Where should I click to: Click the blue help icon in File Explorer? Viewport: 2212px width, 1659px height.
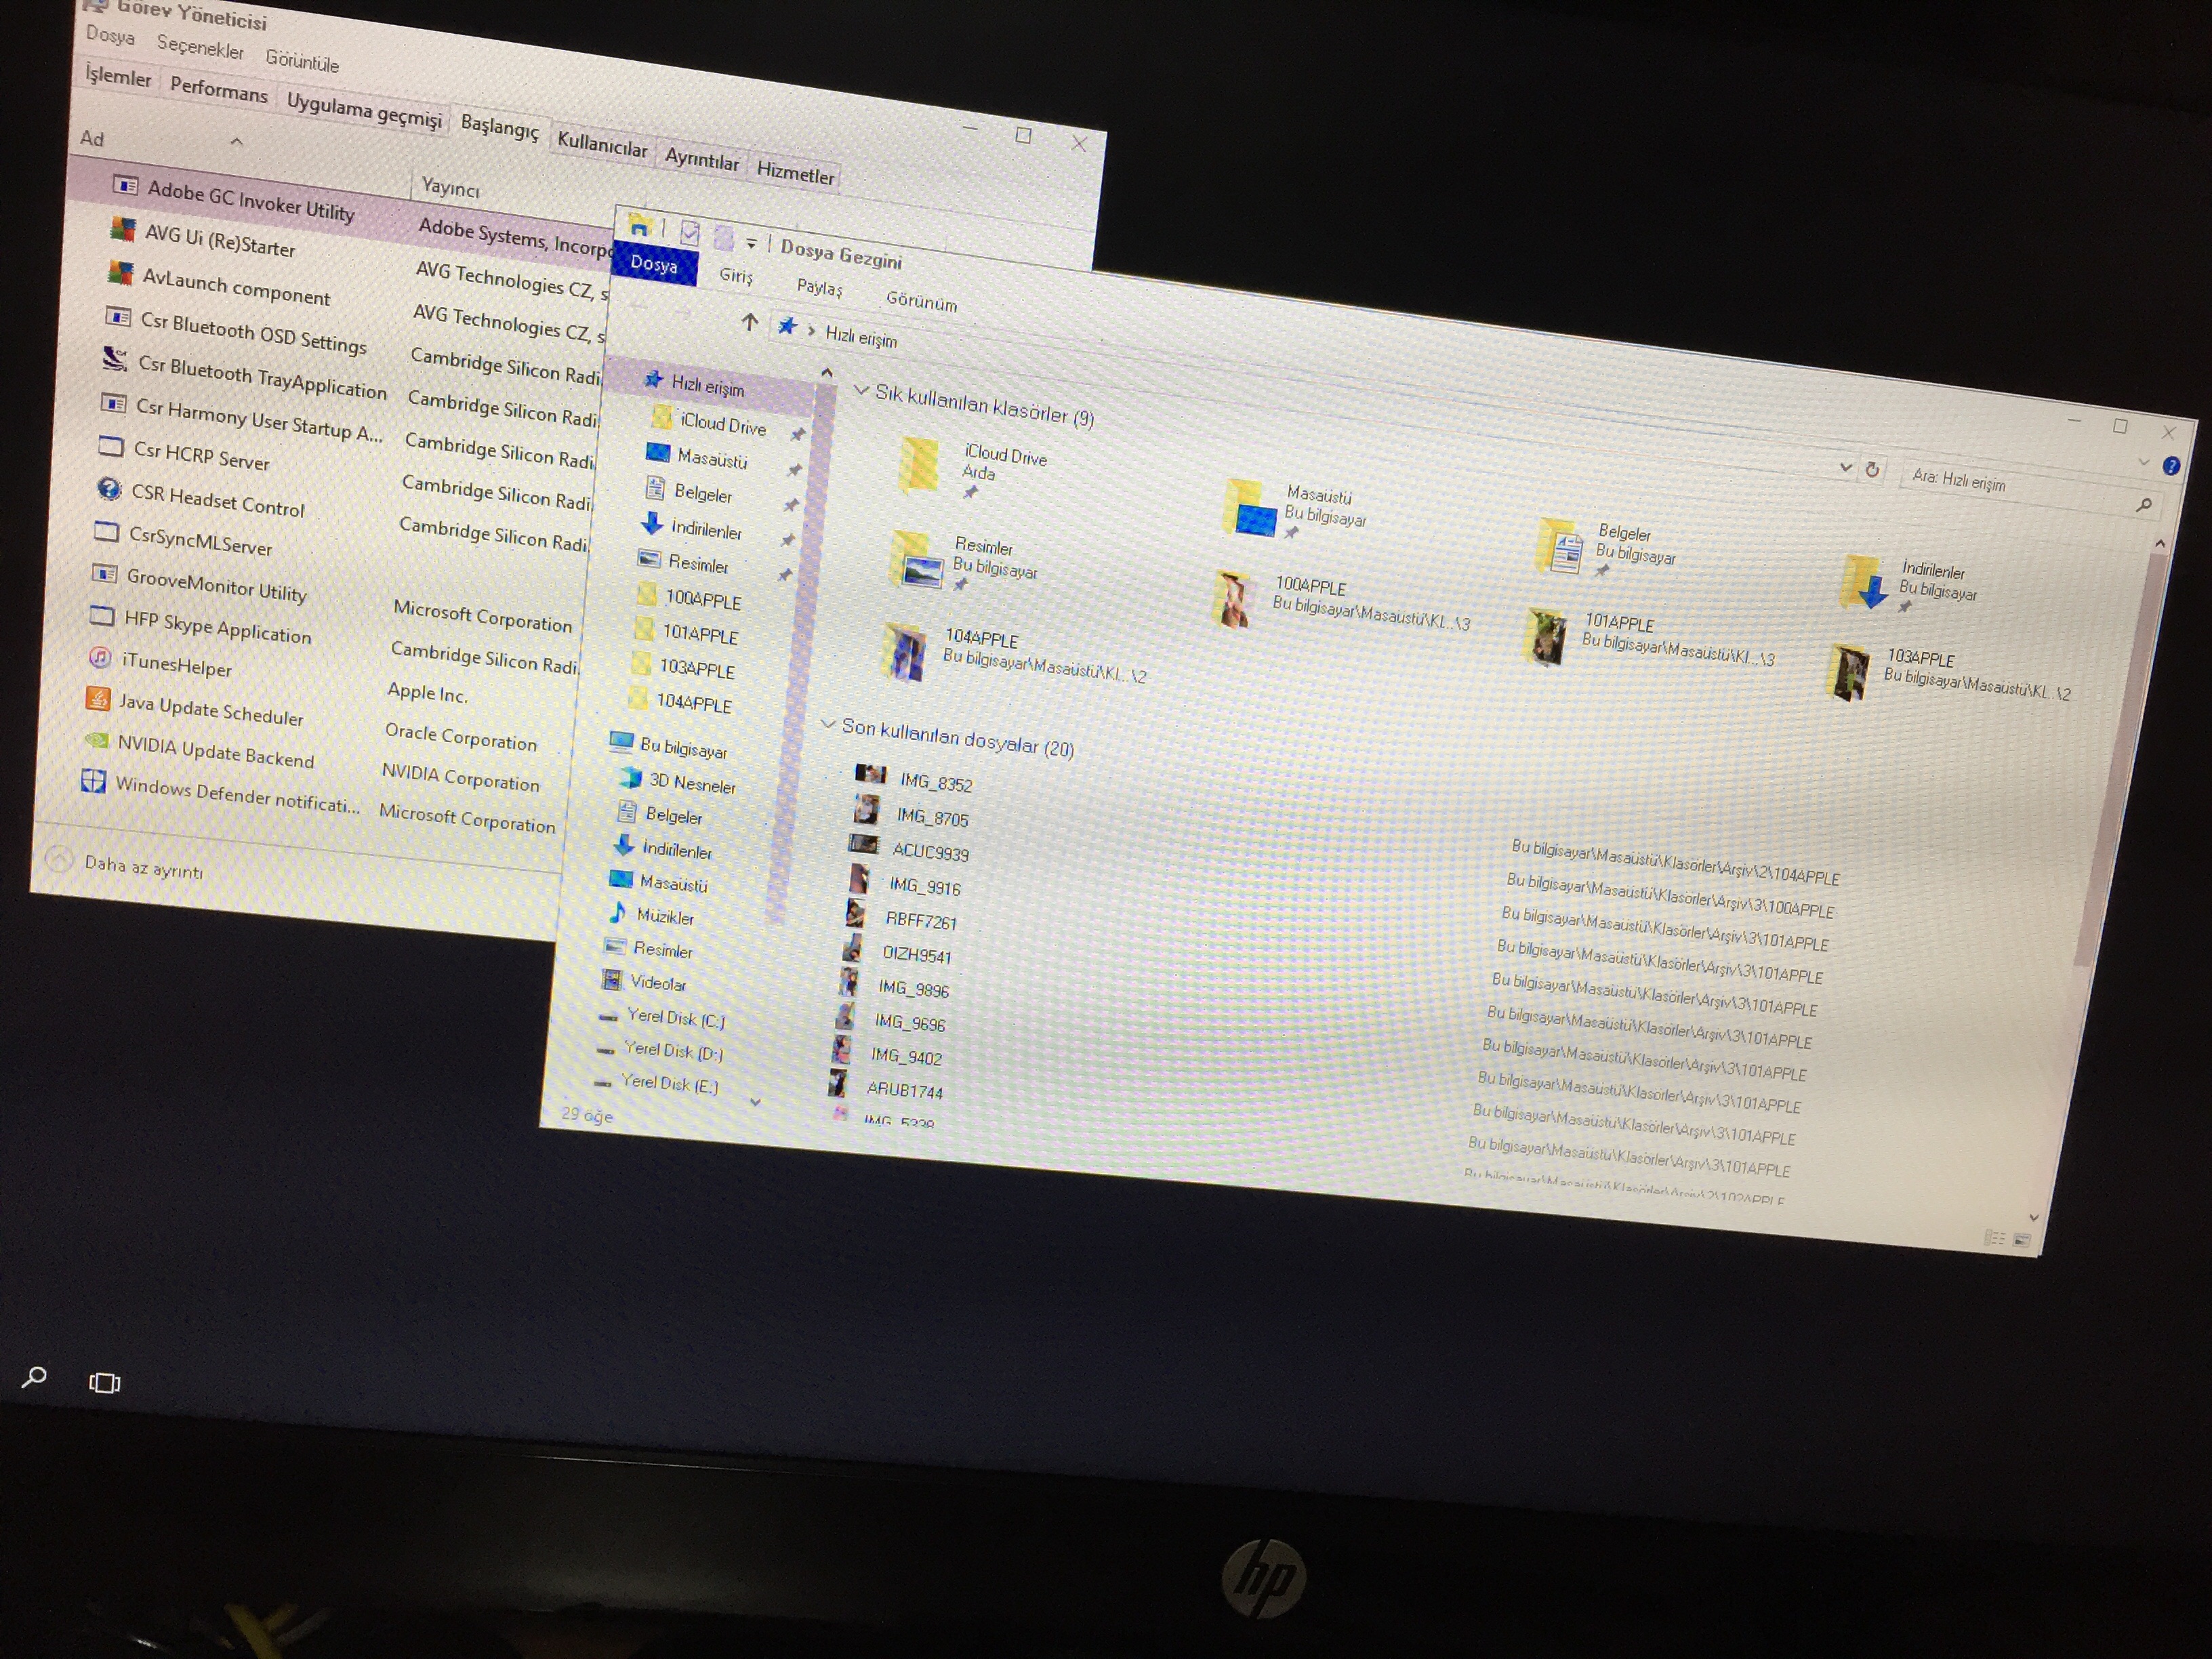2172,466
